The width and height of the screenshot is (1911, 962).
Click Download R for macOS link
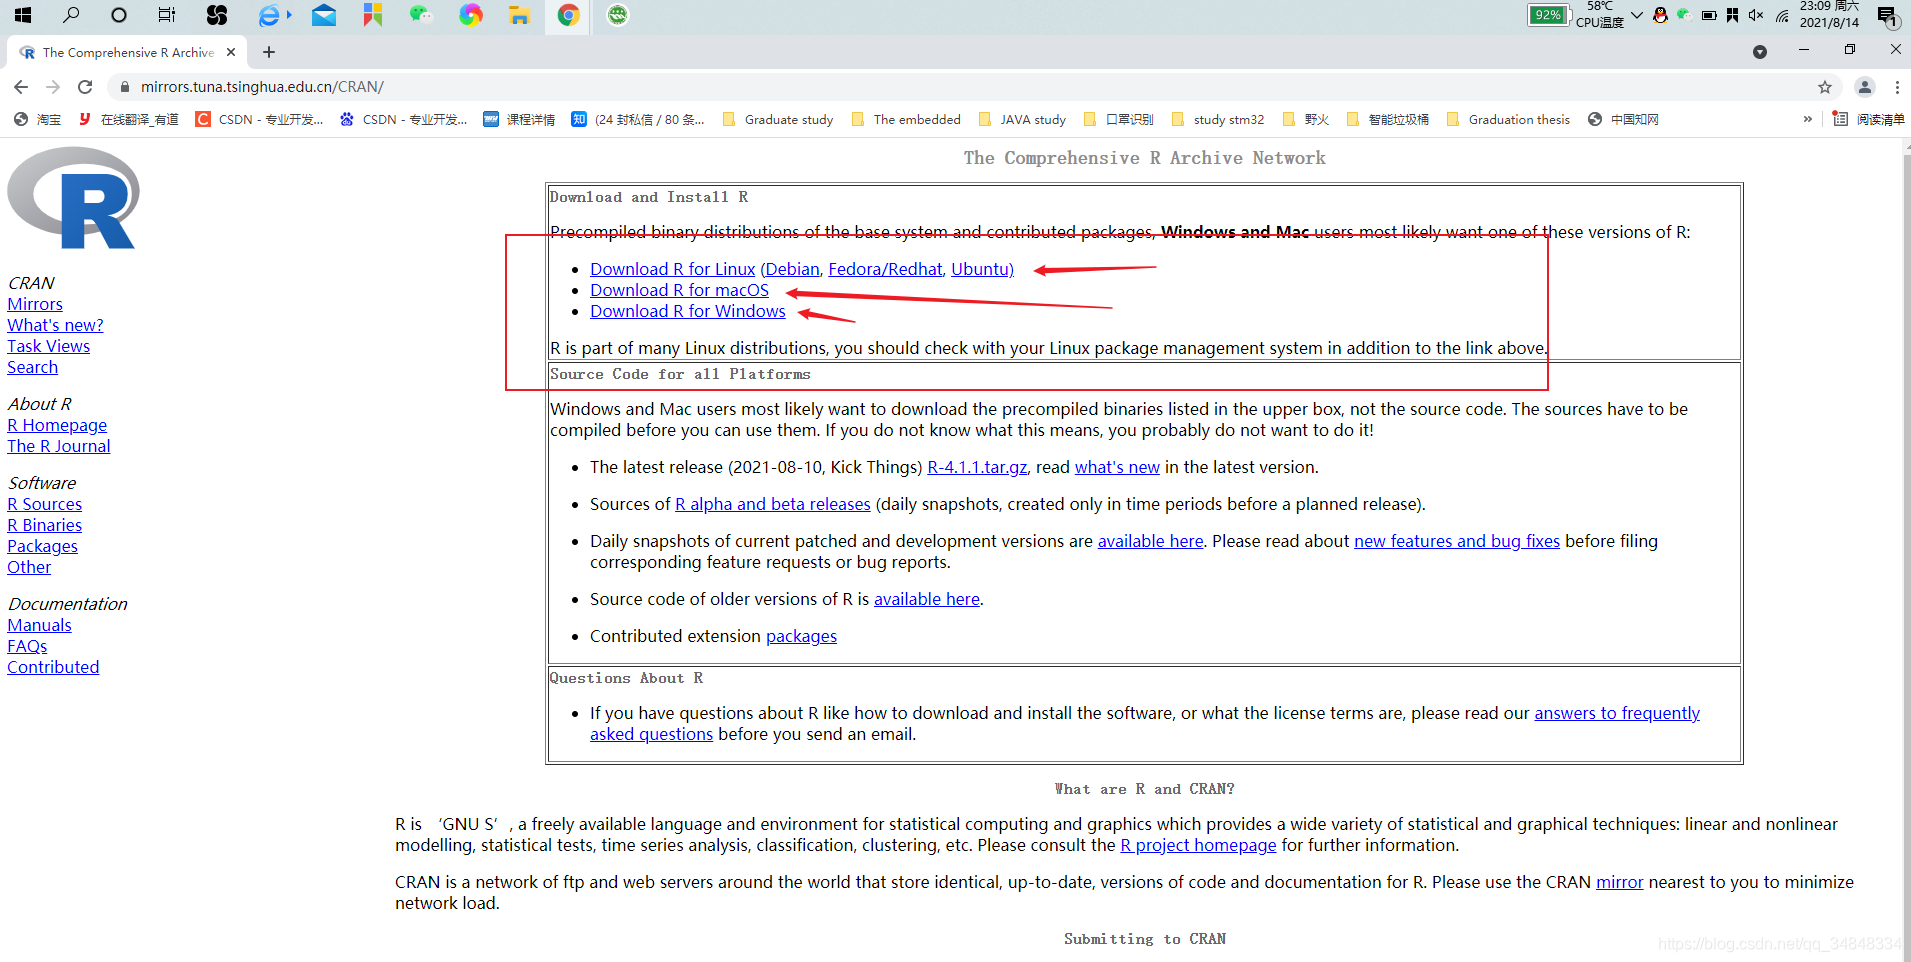(x=679, y=290)
